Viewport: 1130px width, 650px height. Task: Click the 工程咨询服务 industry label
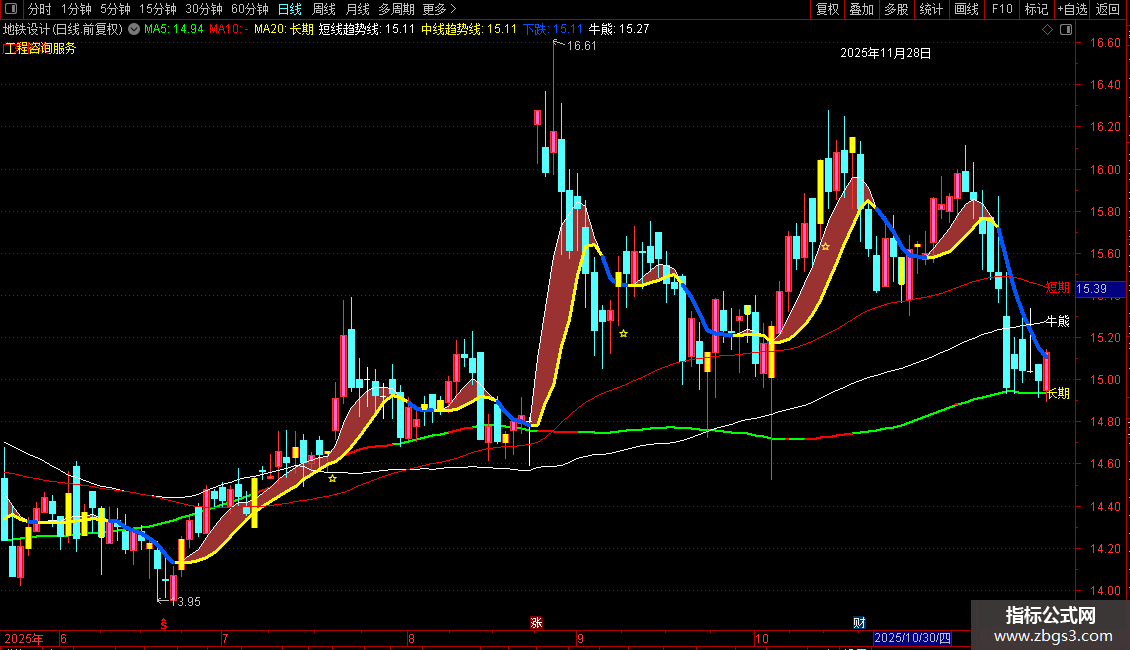pos(40,48)
